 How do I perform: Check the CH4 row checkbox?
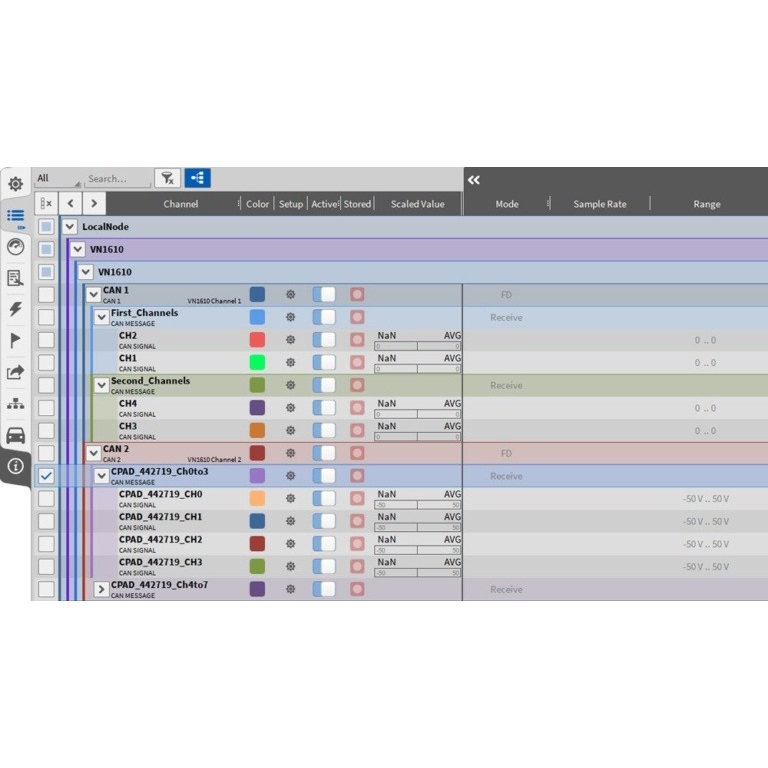46,408
